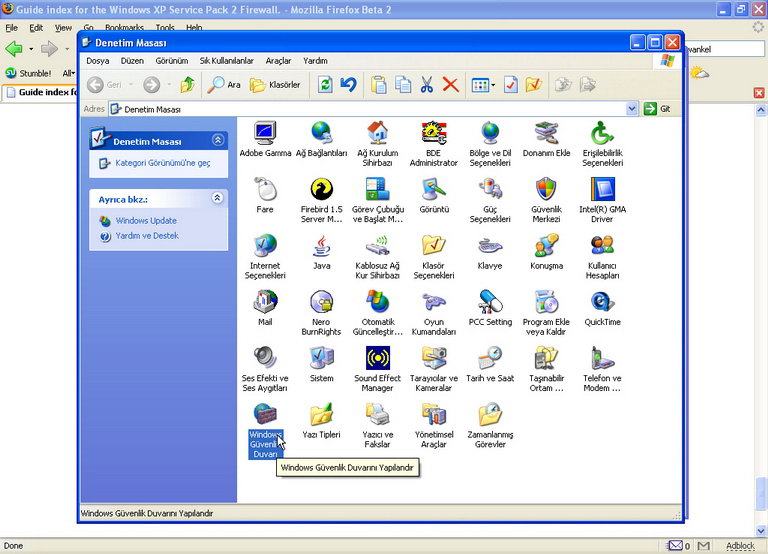Open the Windows Update link

point(146,221)
